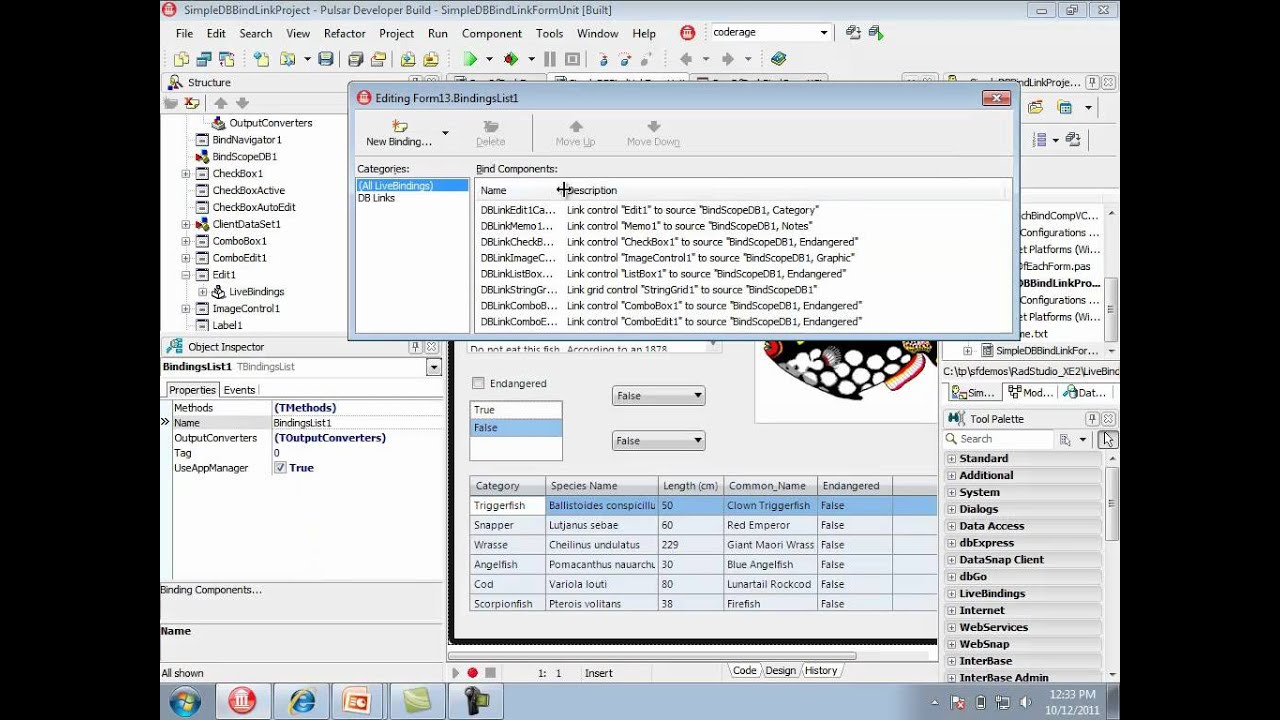Open Object Inspector component selector dropdown
The image size is (1280, 720).
pos(433,367)
